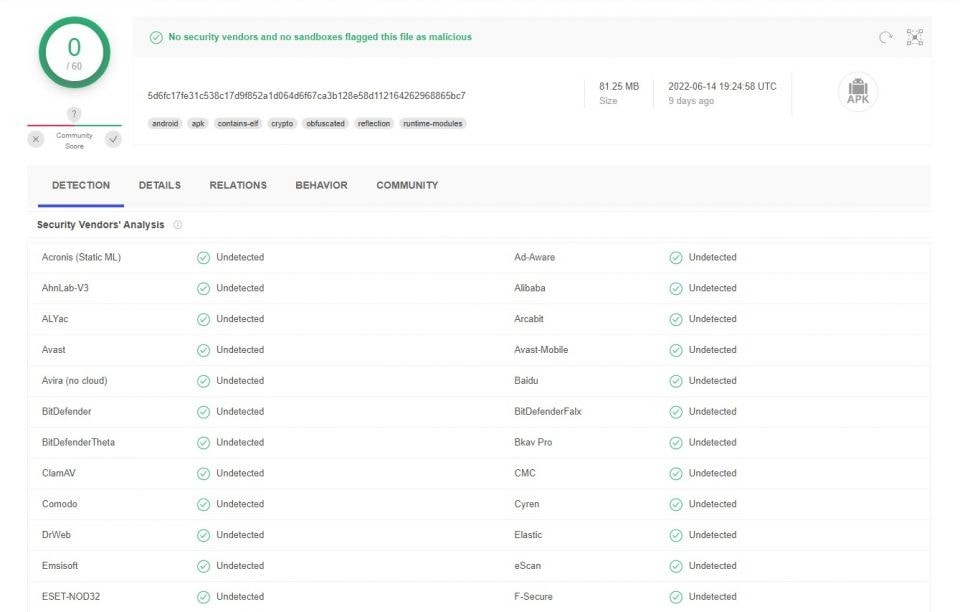Vote harmless with the checkmark community button
Image resolution: width=960 pixels, height=612 pixels.
coord(113,140)
